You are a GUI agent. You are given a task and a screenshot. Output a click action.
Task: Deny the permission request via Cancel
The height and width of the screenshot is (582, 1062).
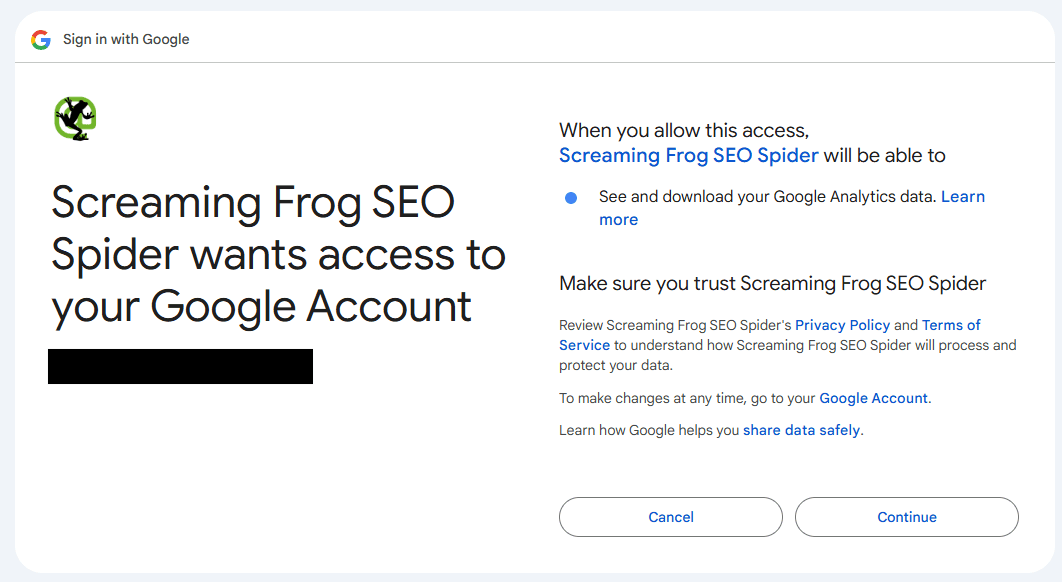point(670,517)
